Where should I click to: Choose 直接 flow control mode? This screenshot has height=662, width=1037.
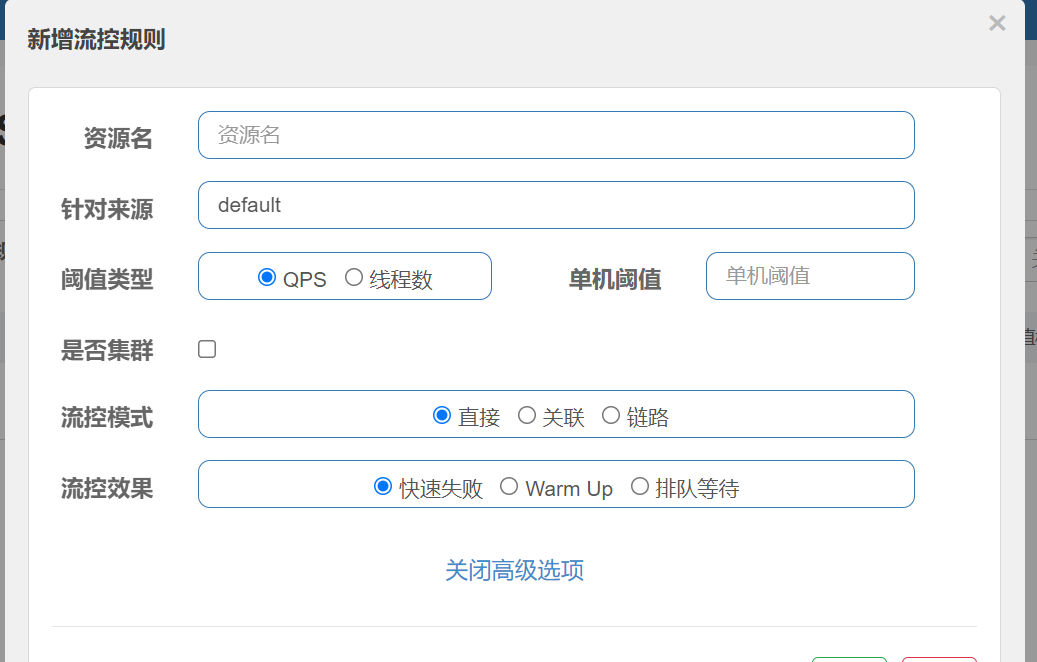click(x=442, y=416)
